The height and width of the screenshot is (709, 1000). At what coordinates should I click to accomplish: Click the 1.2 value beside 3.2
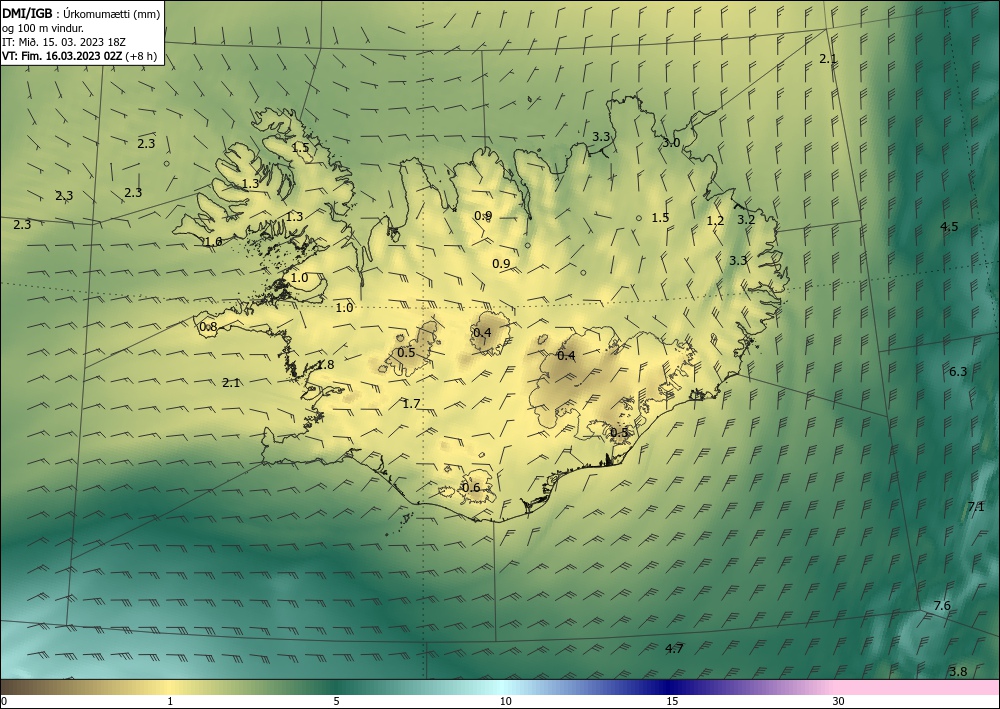[716, 221]
